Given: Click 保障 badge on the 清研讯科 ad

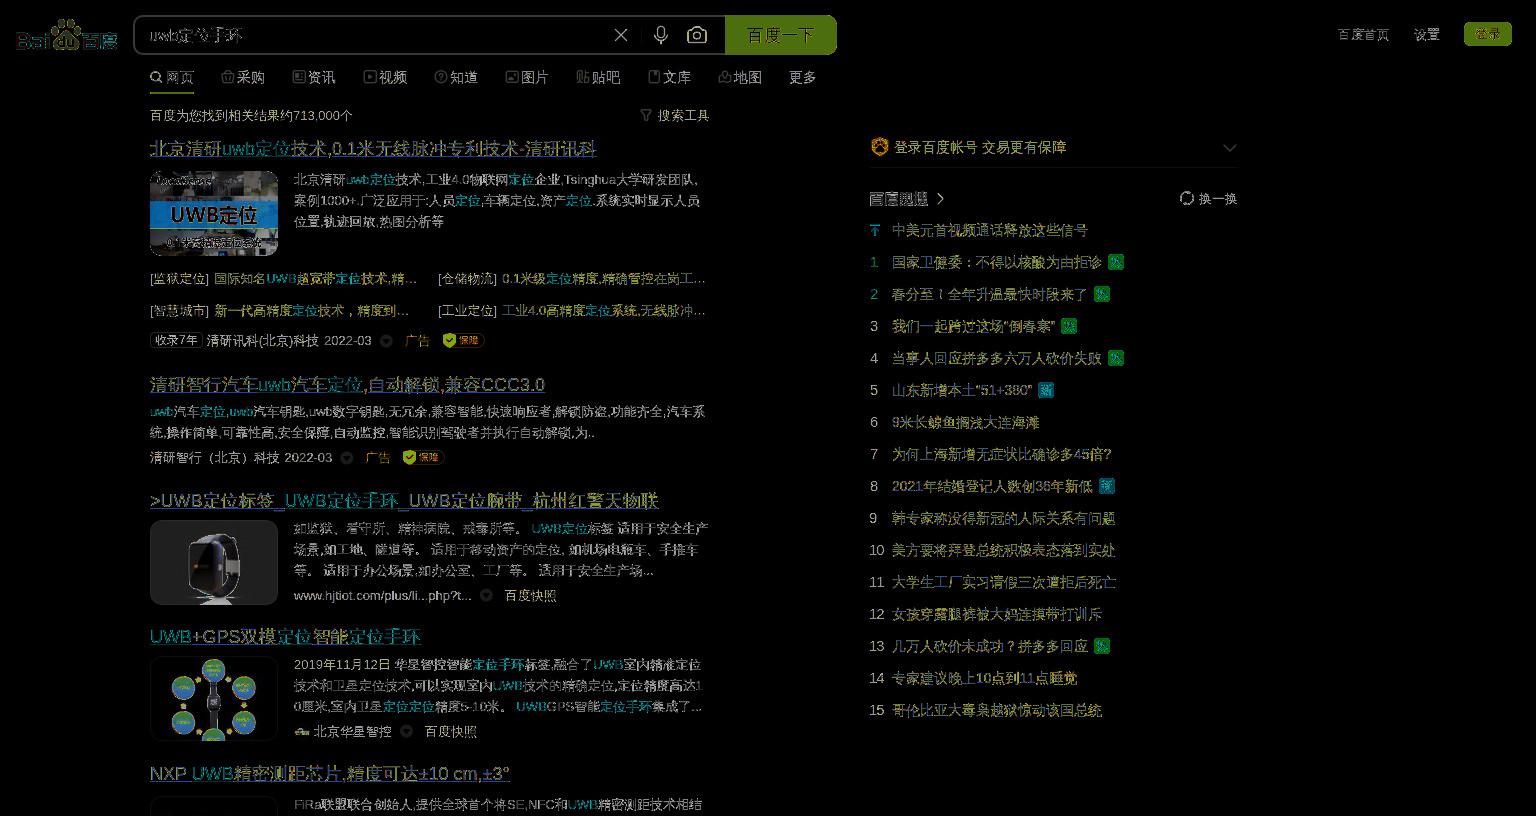Looking at the screenshot, I should click(463, 340).
